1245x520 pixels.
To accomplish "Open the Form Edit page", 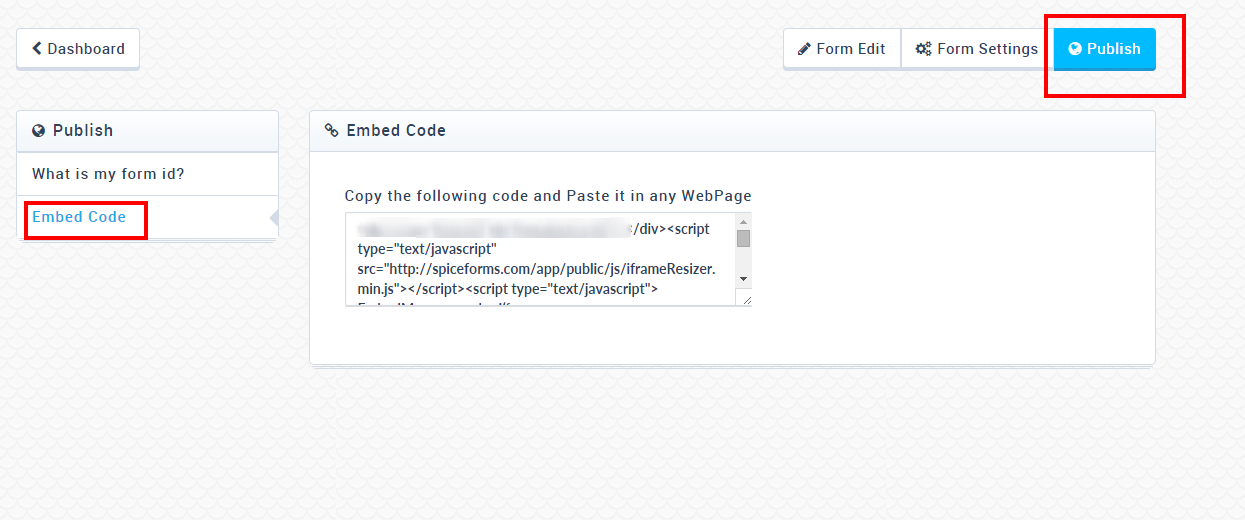I will coord(842,49).
